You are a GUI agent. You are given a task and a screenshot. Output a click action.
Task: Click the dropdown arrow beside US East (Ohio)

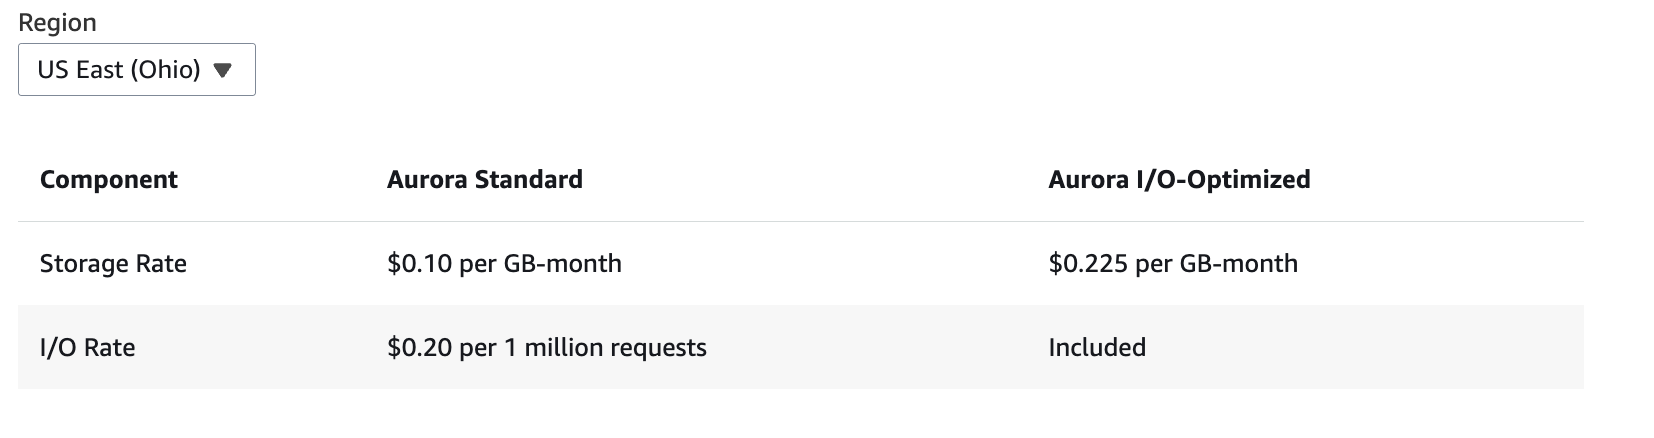tap(223, 71)
